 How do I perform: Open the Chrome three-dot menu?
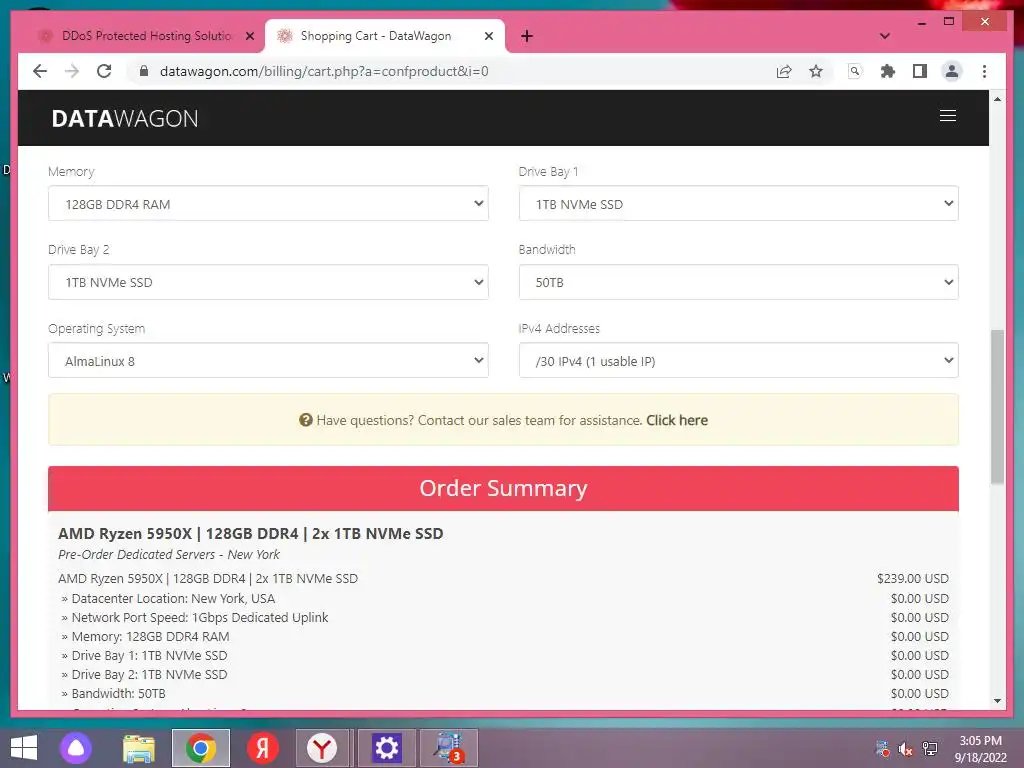(x=984, y=71)
